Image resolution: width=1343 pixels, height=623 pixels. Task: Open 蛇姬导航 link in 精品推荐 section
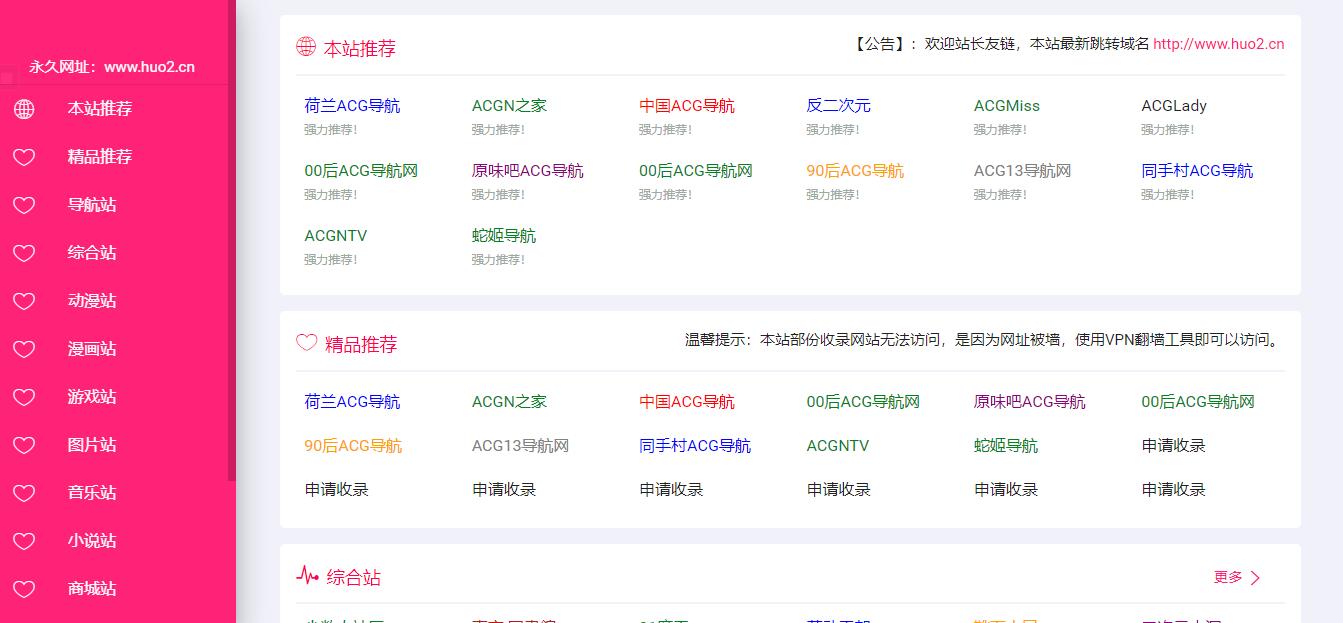point(1006,446)
